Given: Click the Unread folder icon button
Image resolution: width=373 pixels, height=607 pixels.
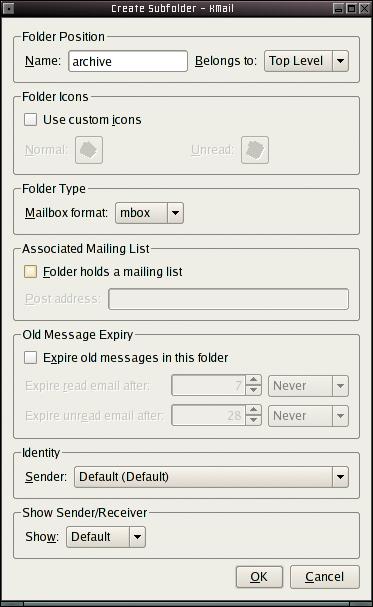Looking at the screenshot, I should 255,150.
